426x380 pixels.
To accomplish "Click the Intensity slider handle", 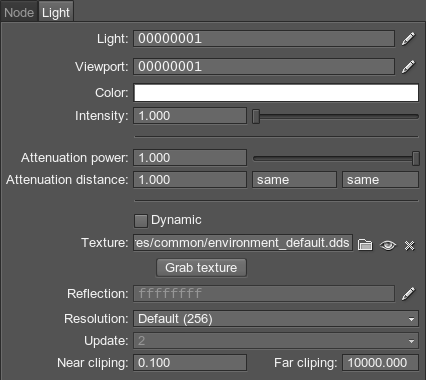I will click(256, 116).
